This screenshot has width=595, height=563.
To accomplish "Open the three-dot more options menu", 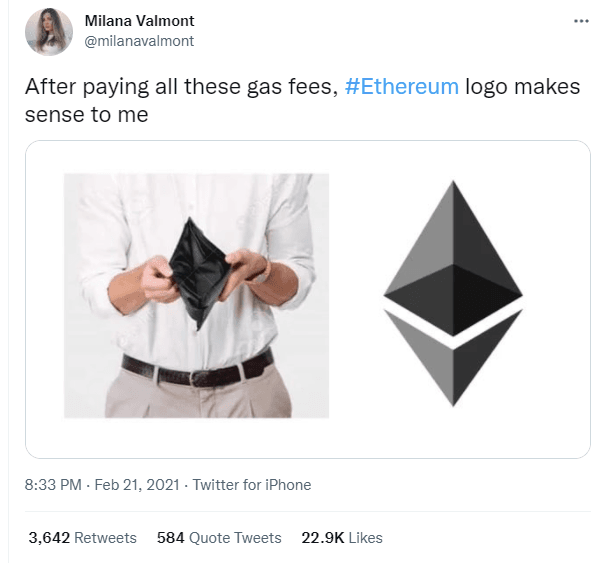I will tap(581, 21).
